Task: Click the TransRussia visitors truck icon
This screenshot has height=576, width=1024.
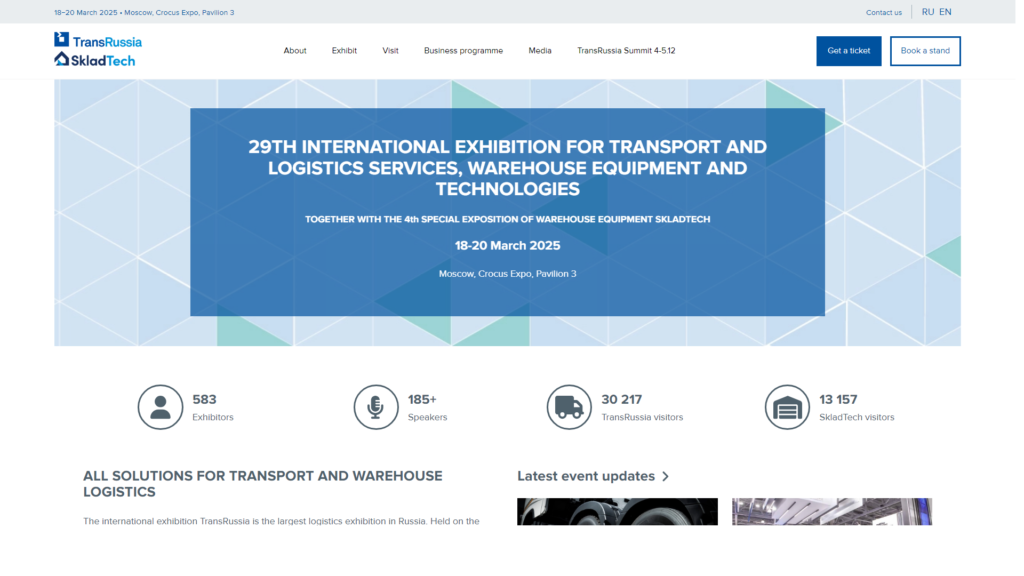Action: pos(569,407)
